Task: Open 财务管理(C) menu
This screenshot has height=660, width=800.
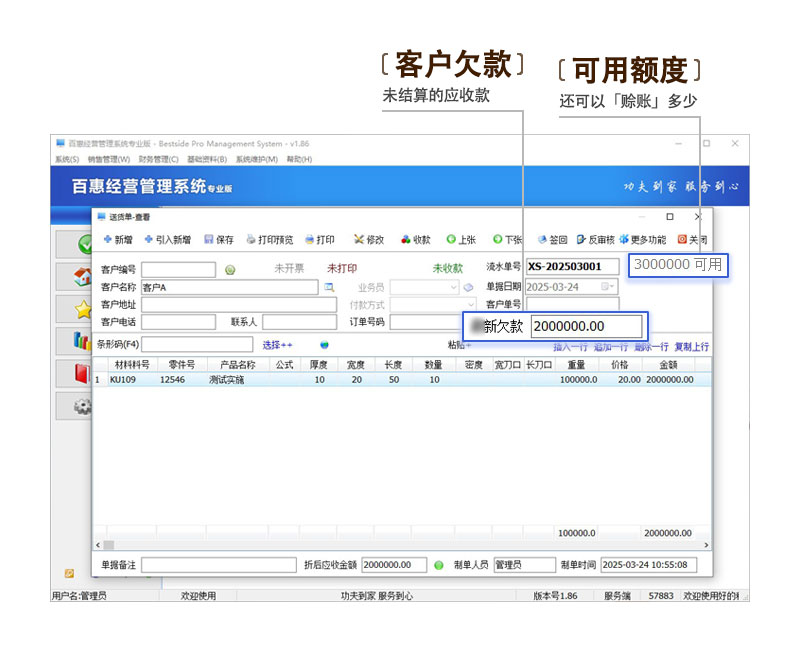Action: (x=158, y=159)
